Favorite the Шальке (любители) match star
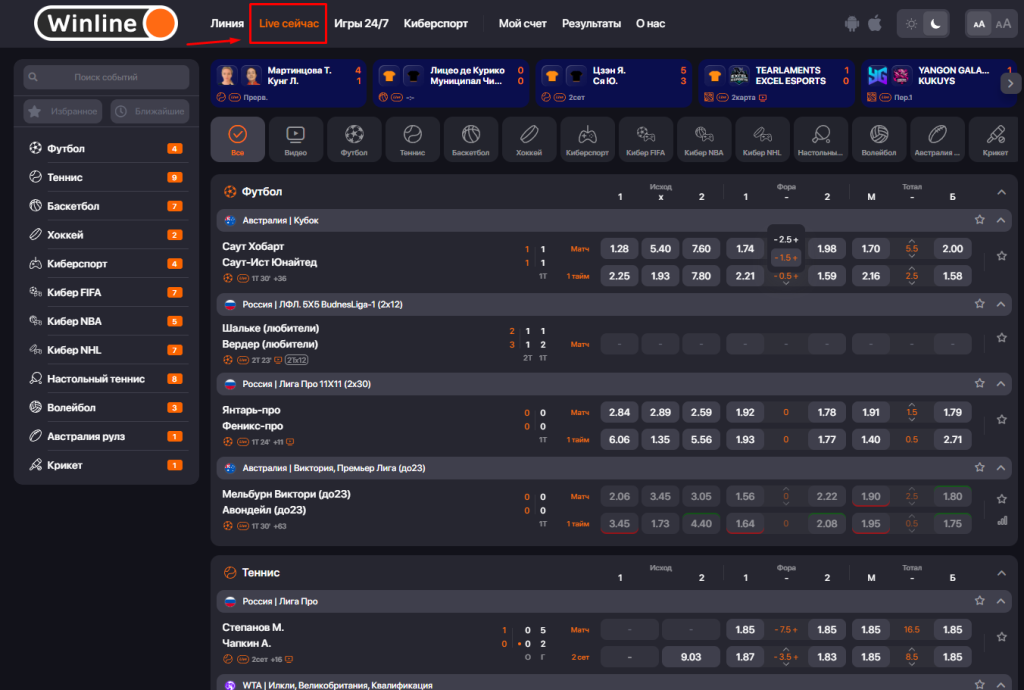The width and height of the screenshot is (1024, 690). pyautogui.click(x=1002, y=337)
